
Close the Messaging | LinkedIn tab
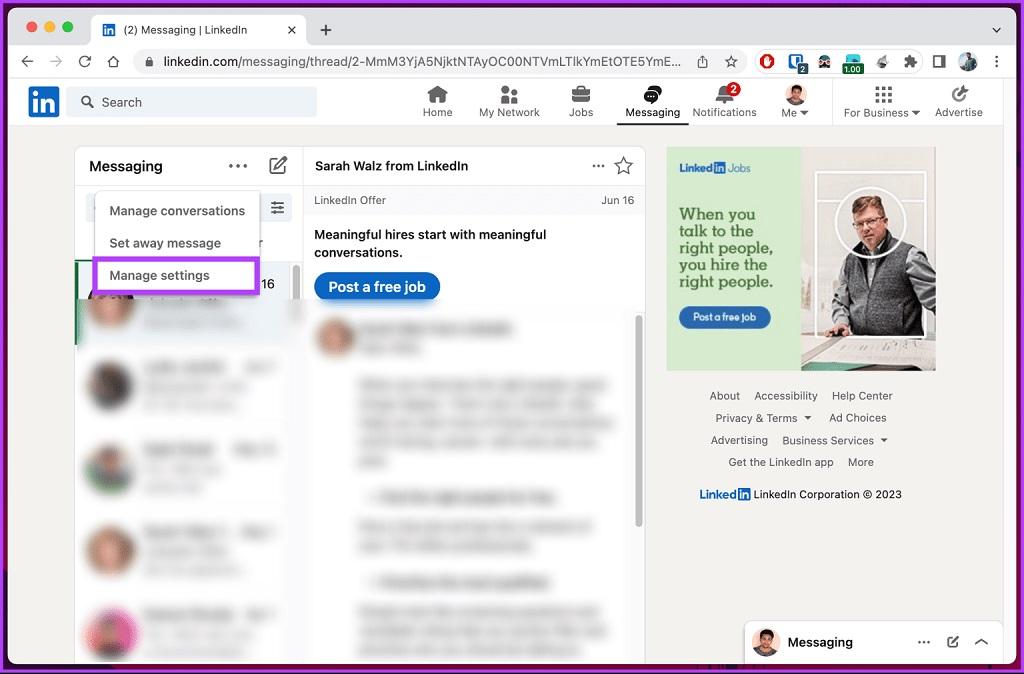(x=292, y=30)
